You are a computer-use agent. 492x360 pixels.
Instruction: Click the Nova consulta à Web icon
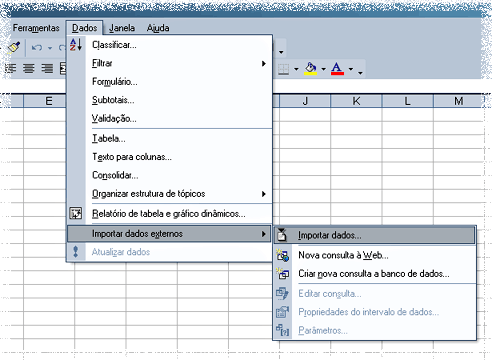tap(283, 255)
